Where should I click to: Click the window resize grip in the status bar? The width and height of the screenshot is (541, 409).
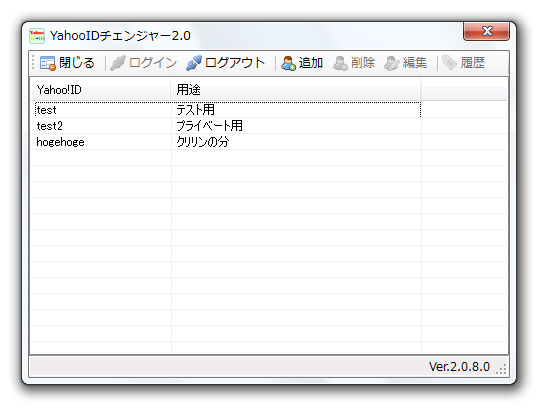(x=501, y=369)
